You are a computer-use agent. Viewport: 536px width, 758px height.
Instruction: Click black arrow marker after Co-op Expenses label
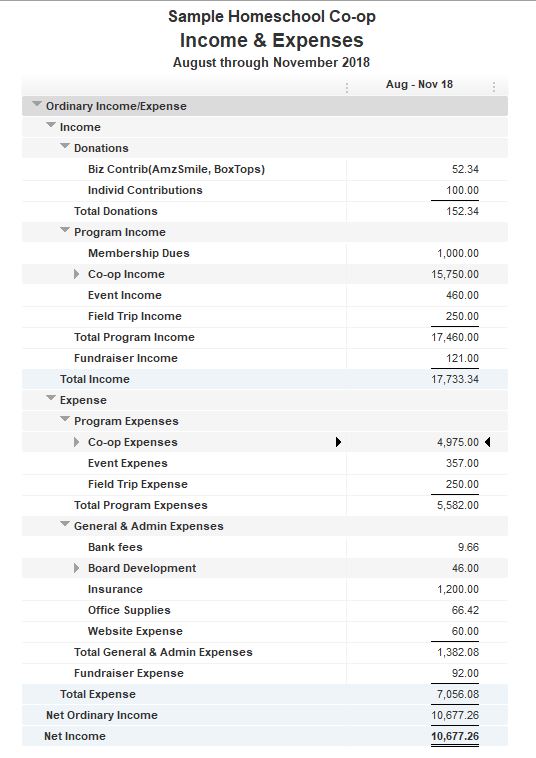[x=338, y=442]
